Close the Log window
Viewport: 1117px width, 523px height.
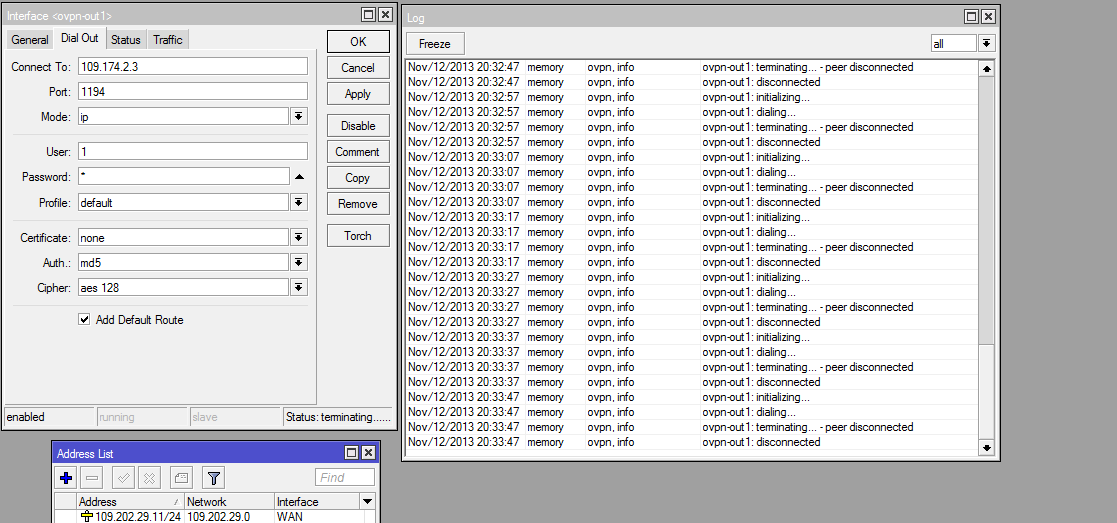(x=988, y=16)
